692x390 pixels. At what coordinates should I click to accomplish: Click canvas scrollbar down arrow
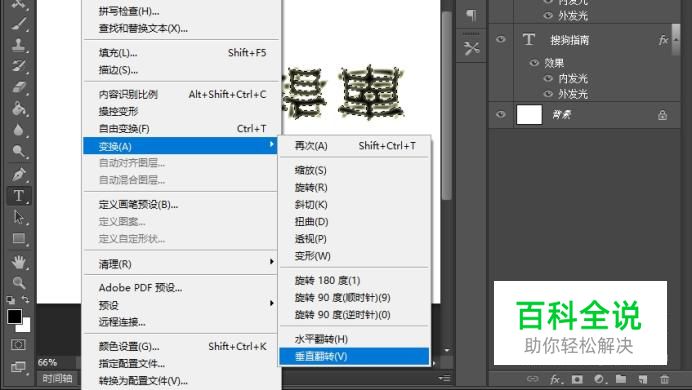coord(447,350)
